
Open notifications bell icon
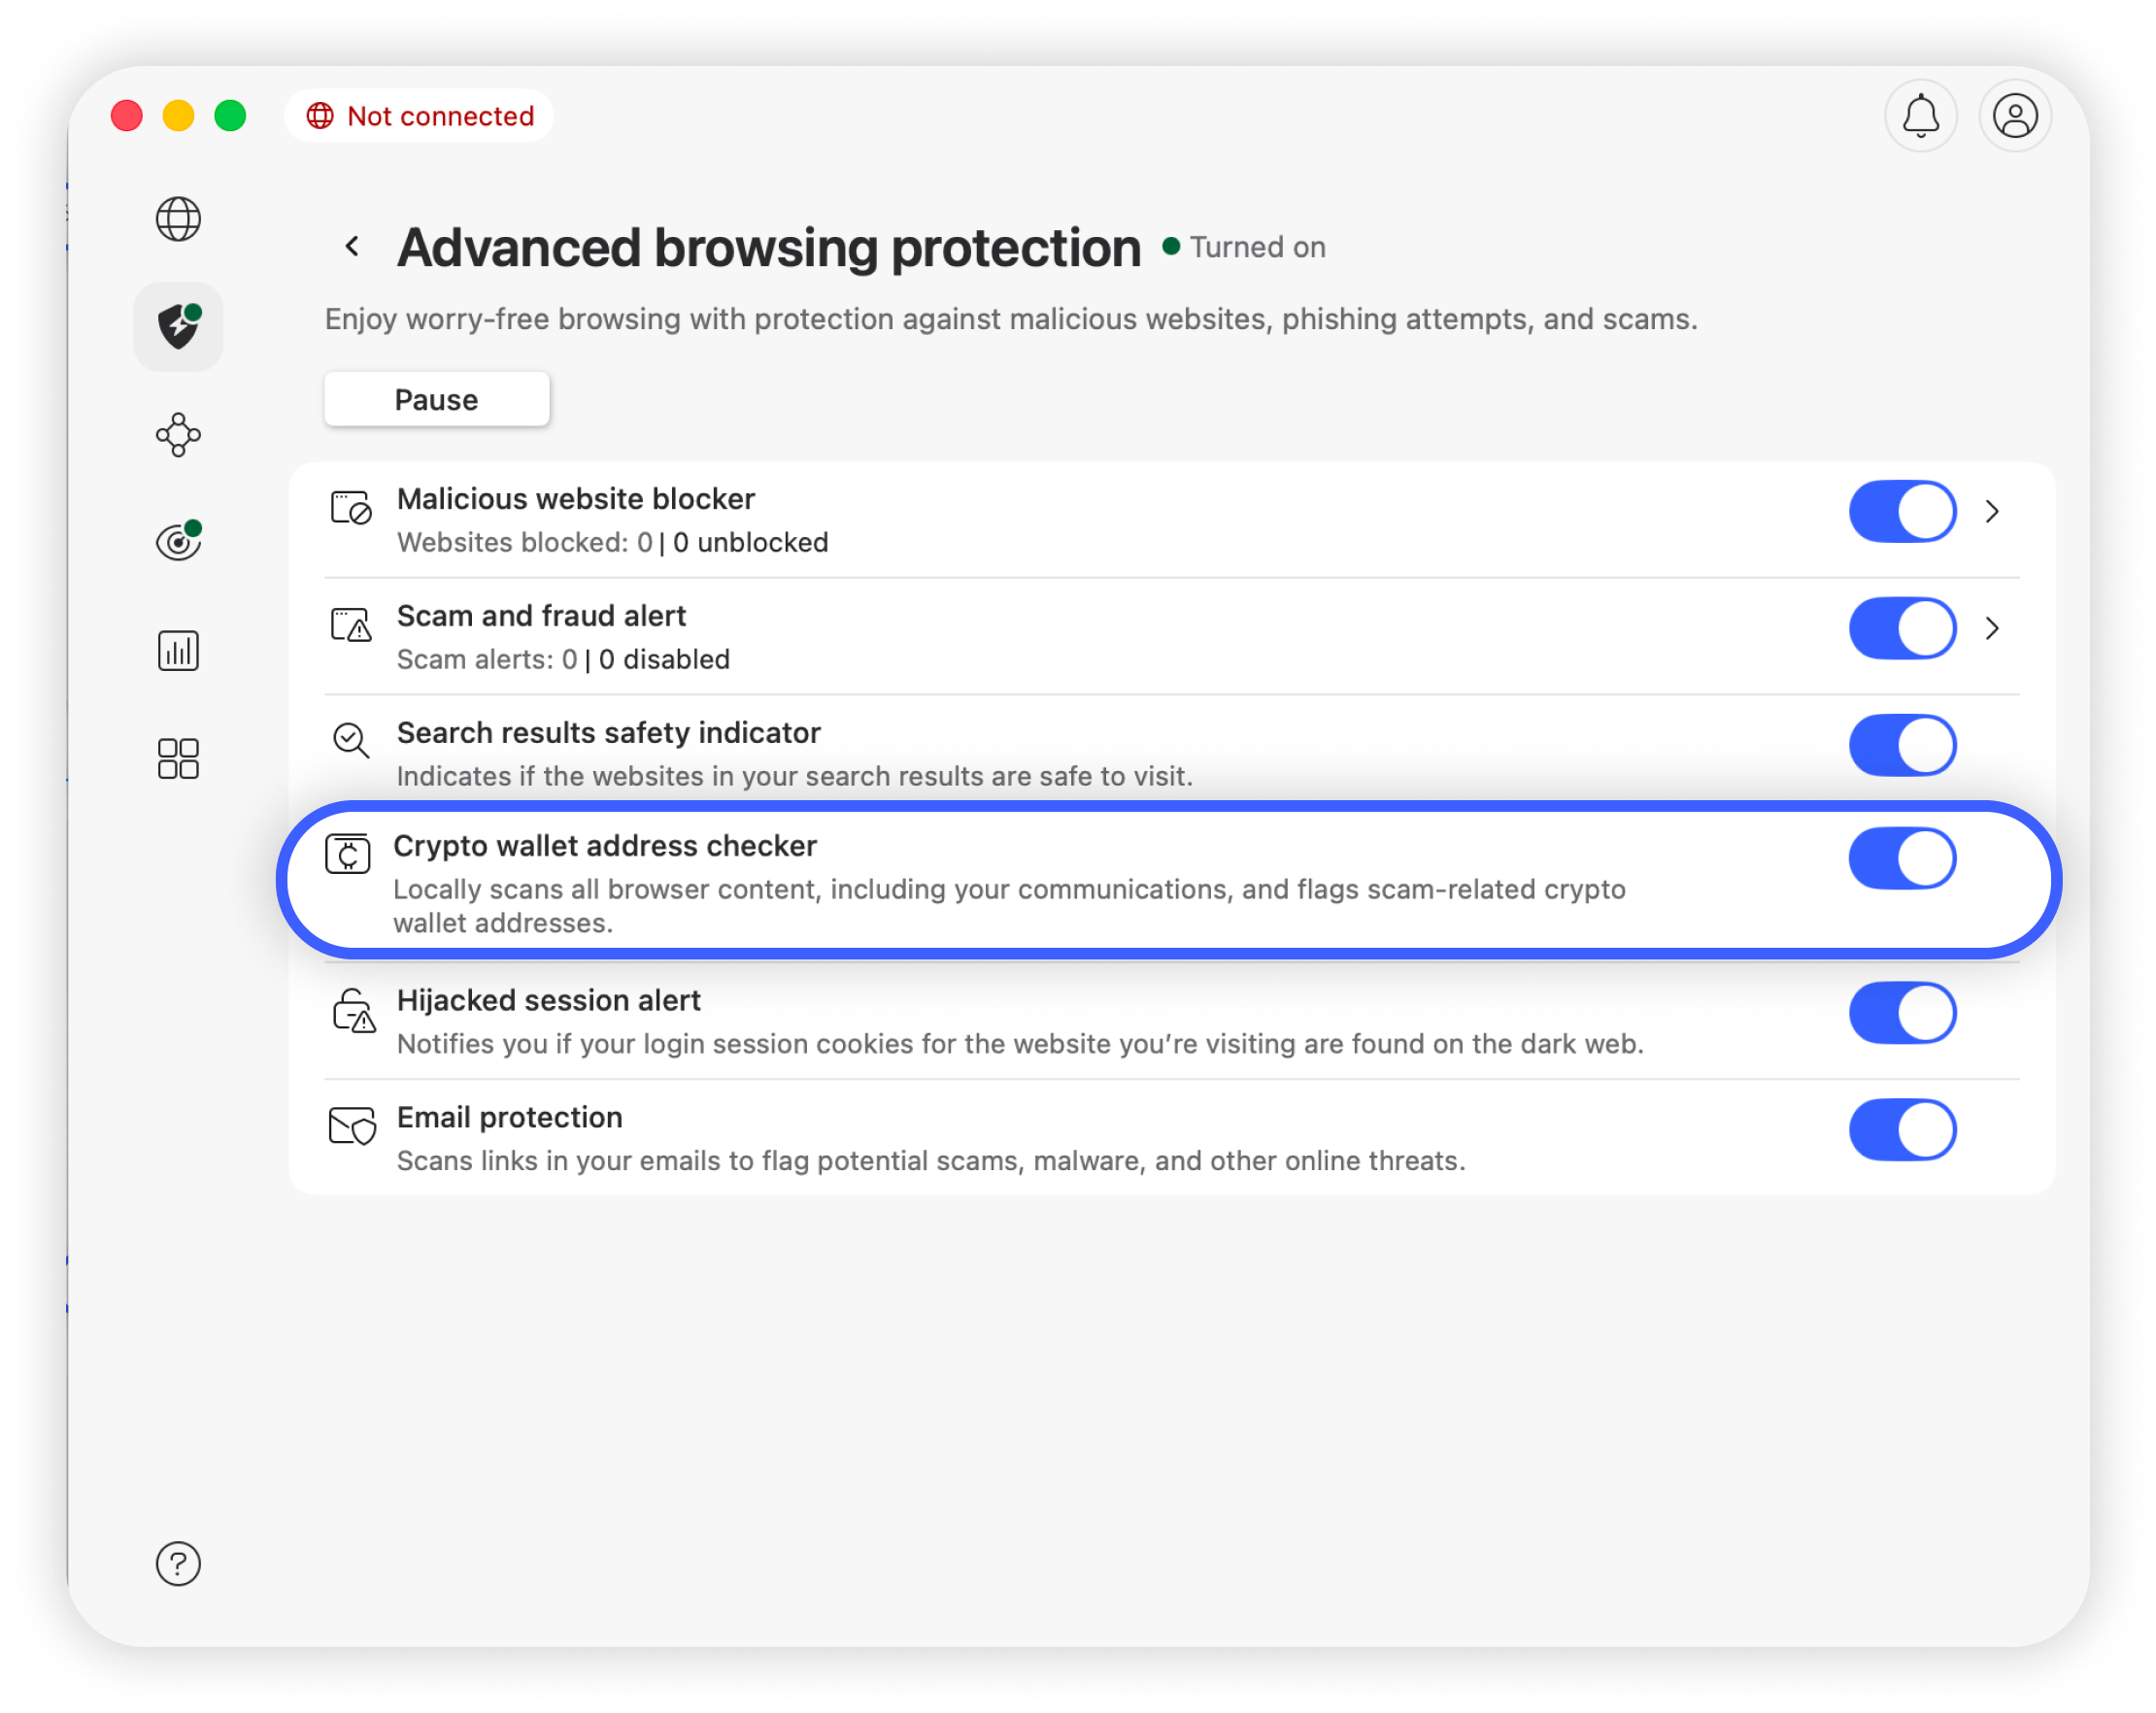coord(1920,116)
